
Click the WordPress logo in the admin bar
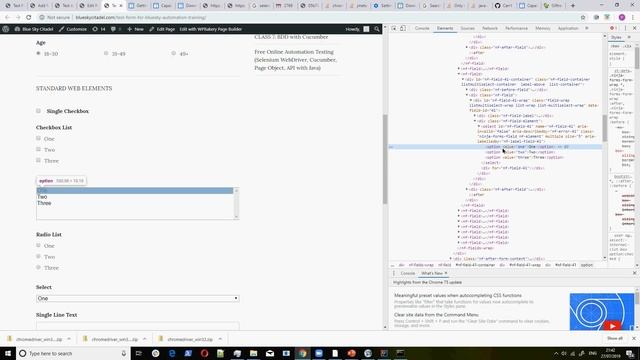click(x=6, y=29)
